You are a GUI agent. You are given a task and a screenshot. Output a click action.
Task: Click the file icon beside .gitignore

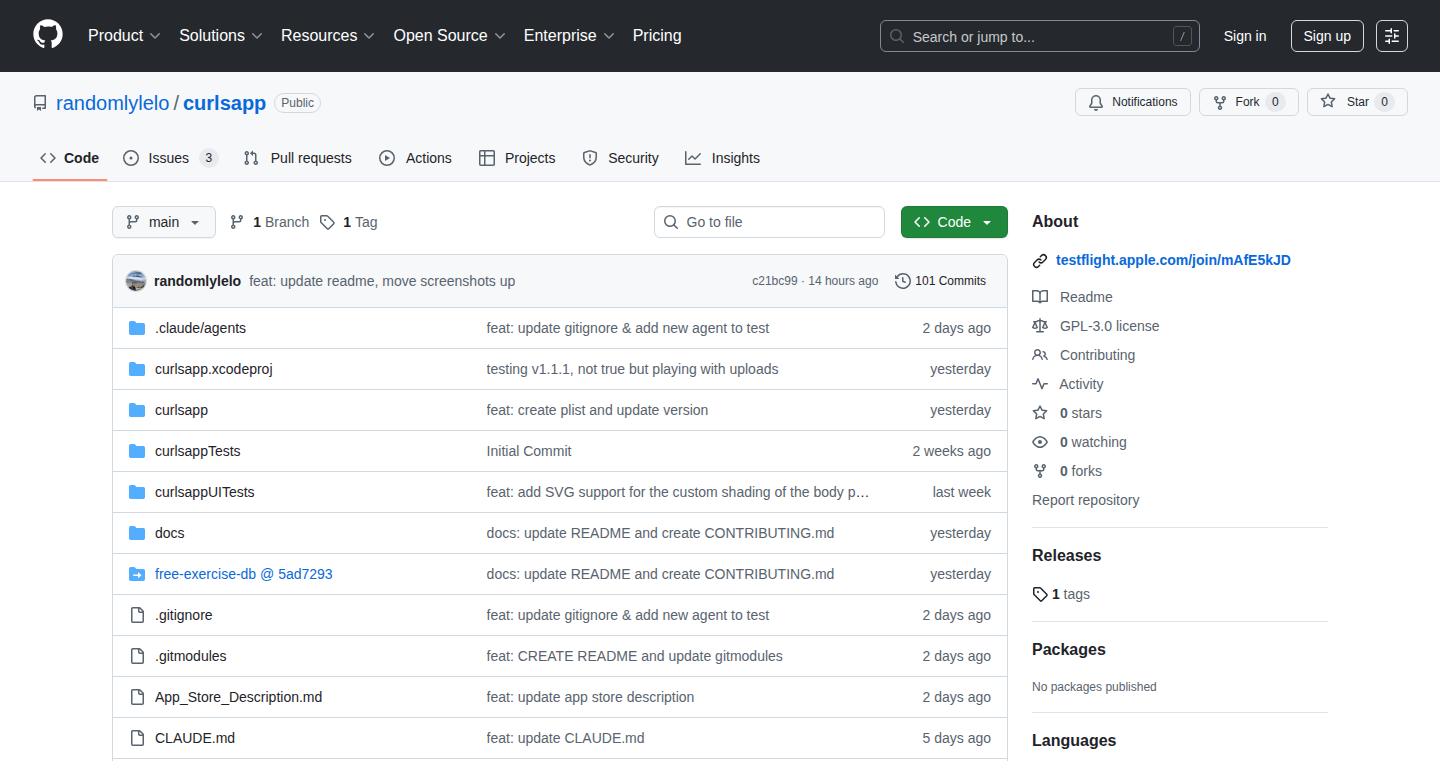pos(137,615)
